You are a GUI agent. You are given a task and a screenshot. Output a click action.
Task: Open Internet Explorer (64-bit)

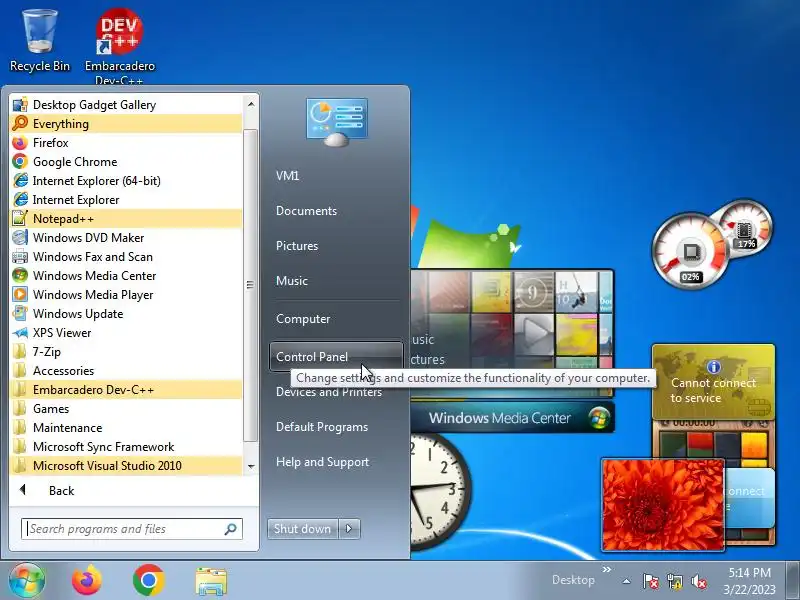tap(126, 181)
